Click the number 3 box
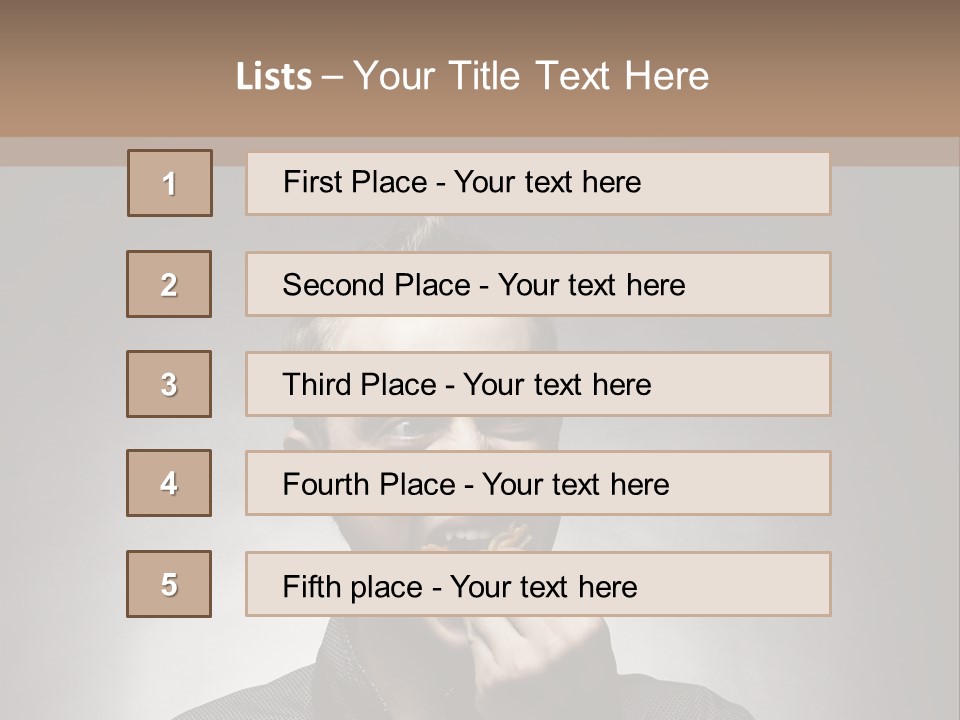Screen dimensions: 960x720 pos(169,384)
